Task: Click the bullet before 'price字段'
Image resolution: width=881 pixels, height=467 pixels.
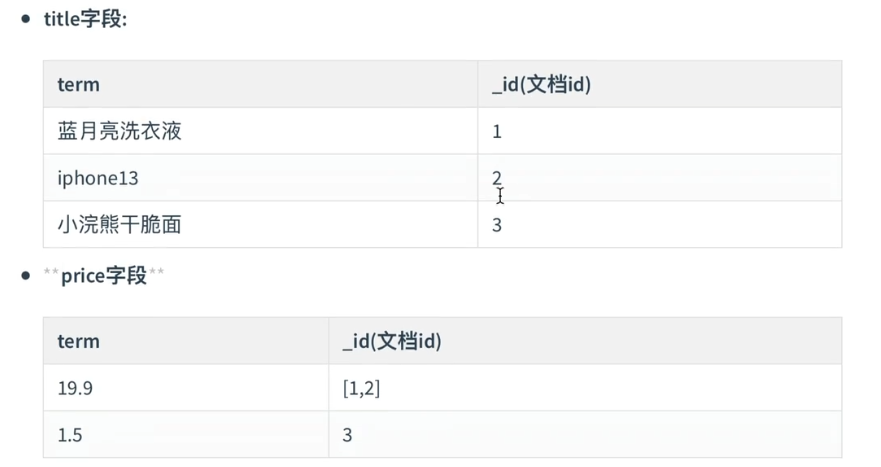Action: [x=26, y=276]
